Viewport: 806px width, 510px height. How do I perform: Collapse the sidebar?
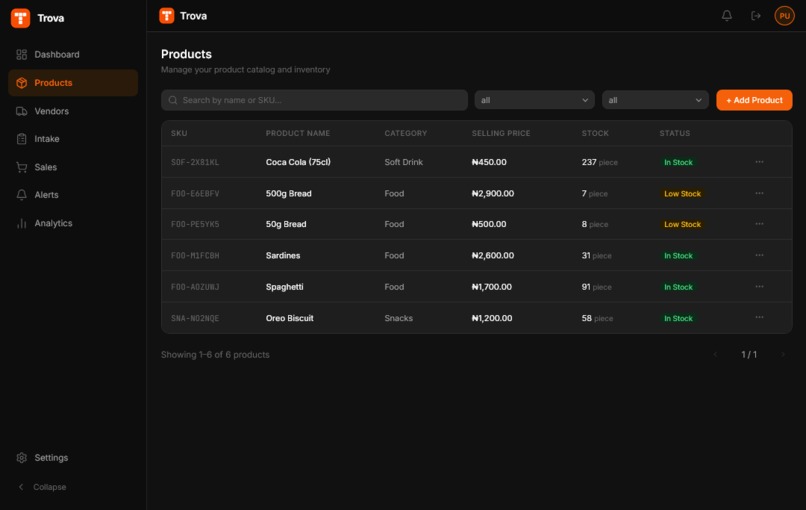pyautogui.click(x=43, y=487)
